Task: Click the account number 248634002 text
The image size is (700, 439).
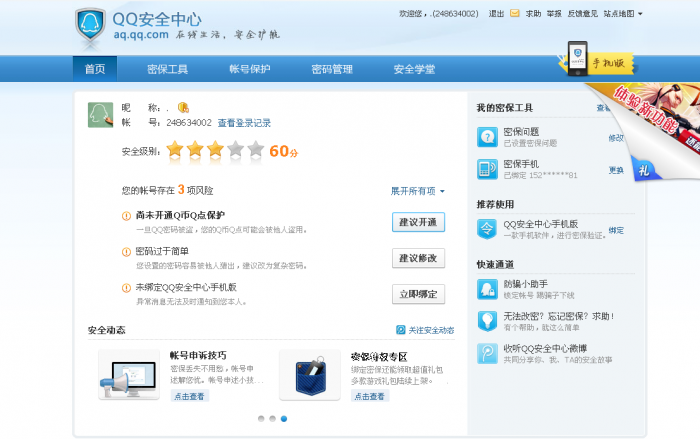Action: [x=189, y=123]
